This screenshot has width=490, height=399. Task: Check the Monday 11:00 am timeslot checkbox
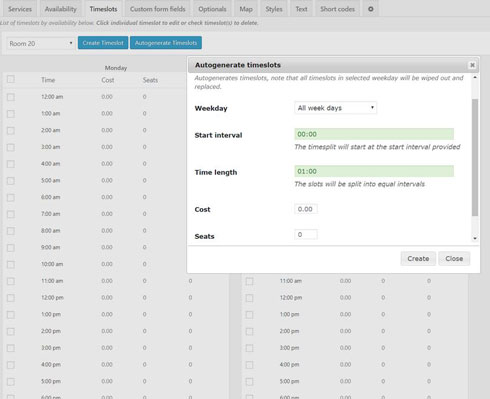(x=11, y=281)
